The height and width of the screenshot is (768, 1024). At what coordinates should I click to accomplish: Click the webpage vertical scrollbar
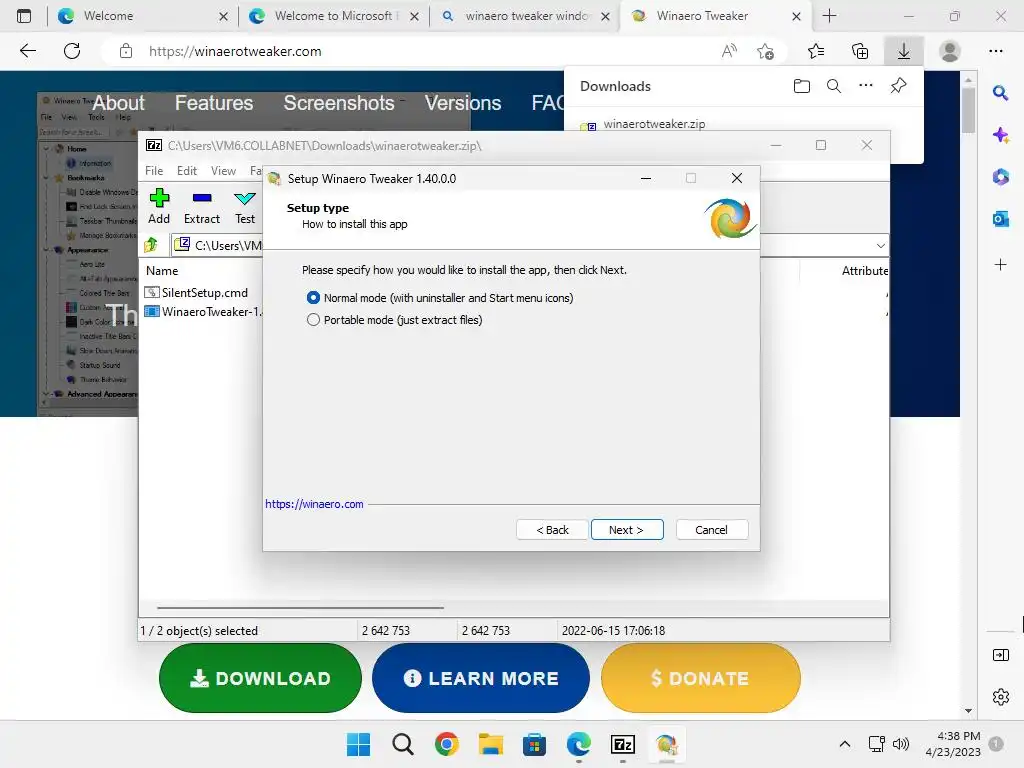tap(968, 110)
